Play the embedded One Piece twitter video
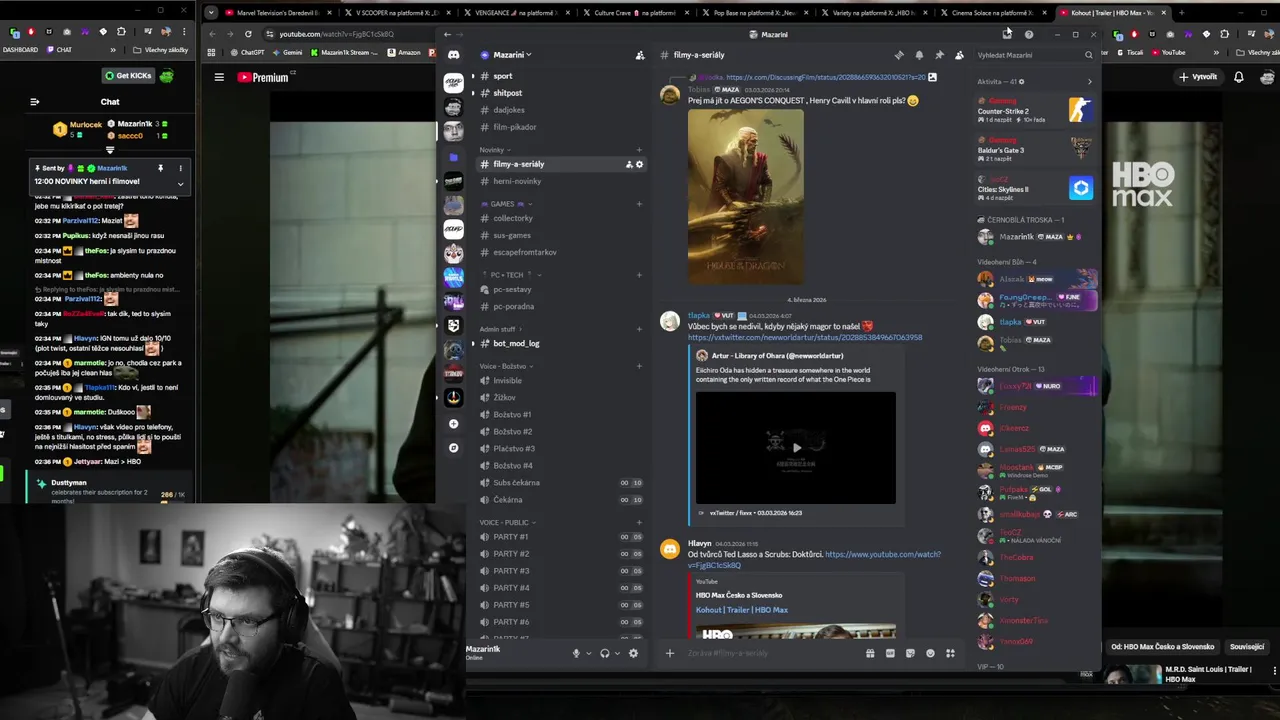The height and width of the screenshot is (720, 1280). (796, 447)
